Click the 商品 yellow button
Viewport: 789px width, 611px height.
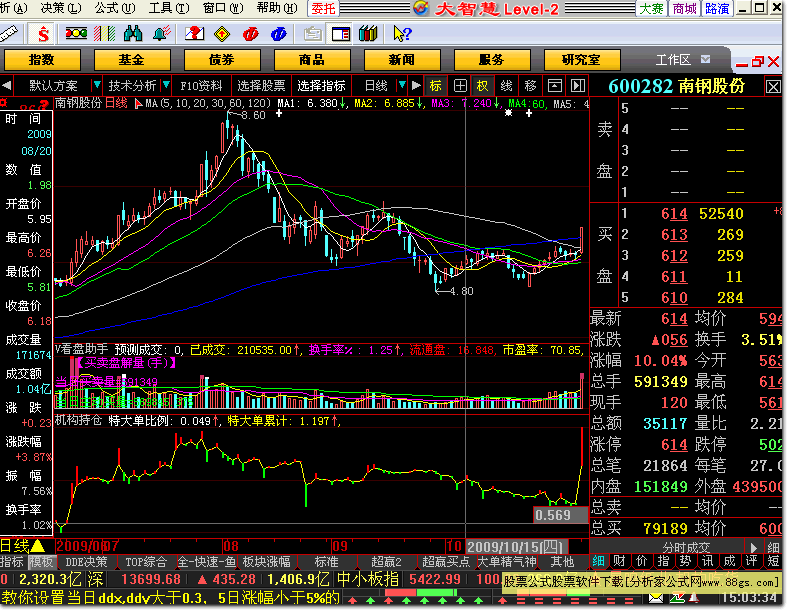[x=312, y=60]
